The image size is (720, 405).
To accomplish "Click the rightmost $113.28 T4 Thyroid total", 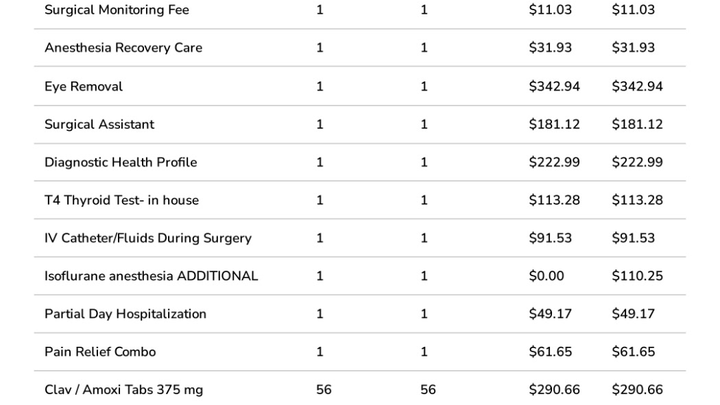I will (637, 200).
